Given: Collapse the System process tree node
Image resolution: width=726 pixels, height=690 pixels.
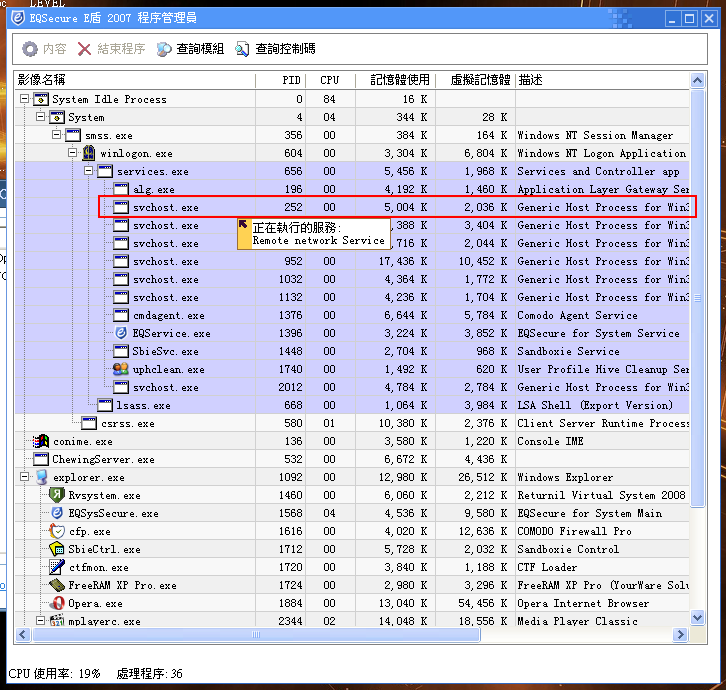Looking at the screenshot, I should [41, 117].
